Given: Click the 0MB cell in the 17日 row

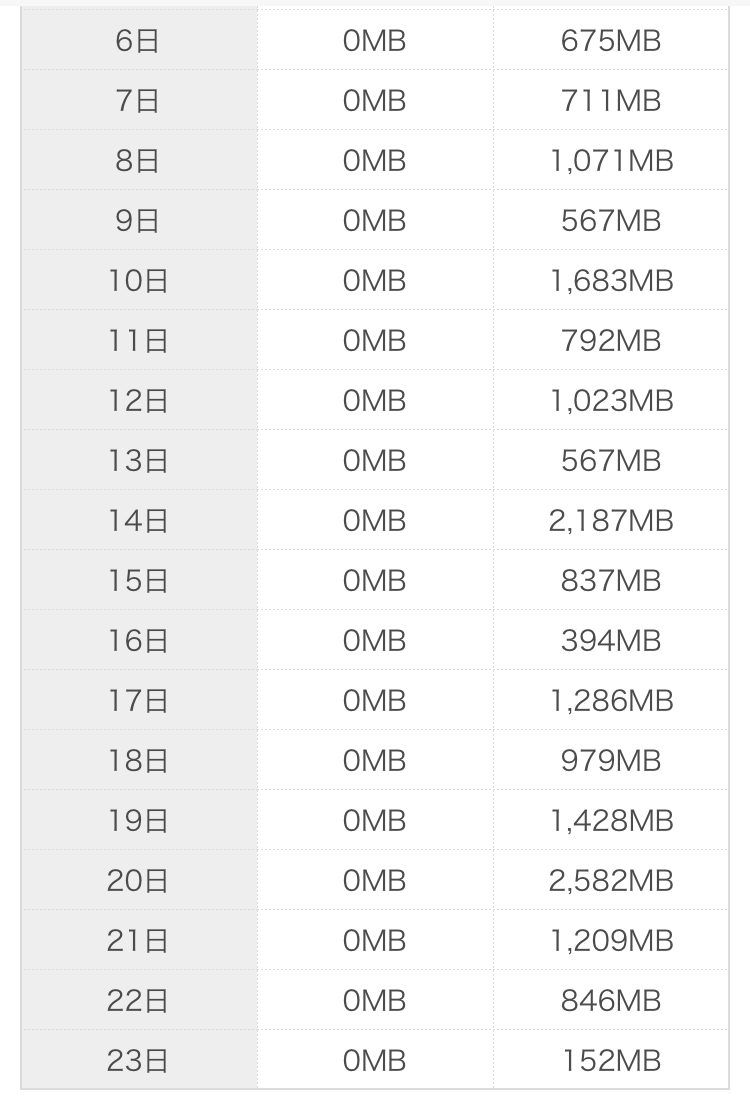Looking at the screenshot, I should (x=374, y=701).
